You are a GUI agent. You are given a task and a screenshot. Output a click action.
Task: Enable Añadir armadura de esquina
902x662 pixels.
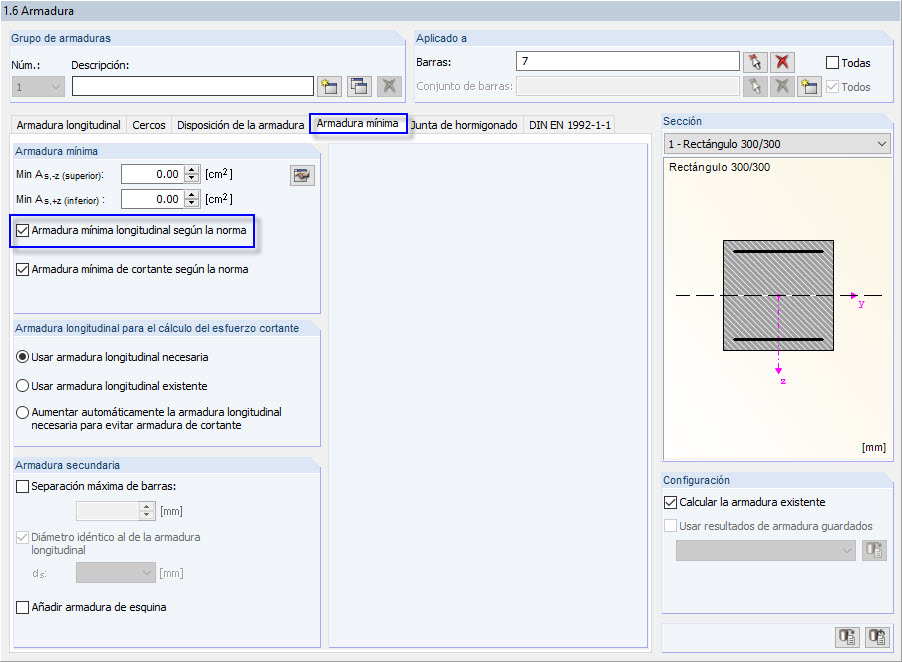pos(22,607)
